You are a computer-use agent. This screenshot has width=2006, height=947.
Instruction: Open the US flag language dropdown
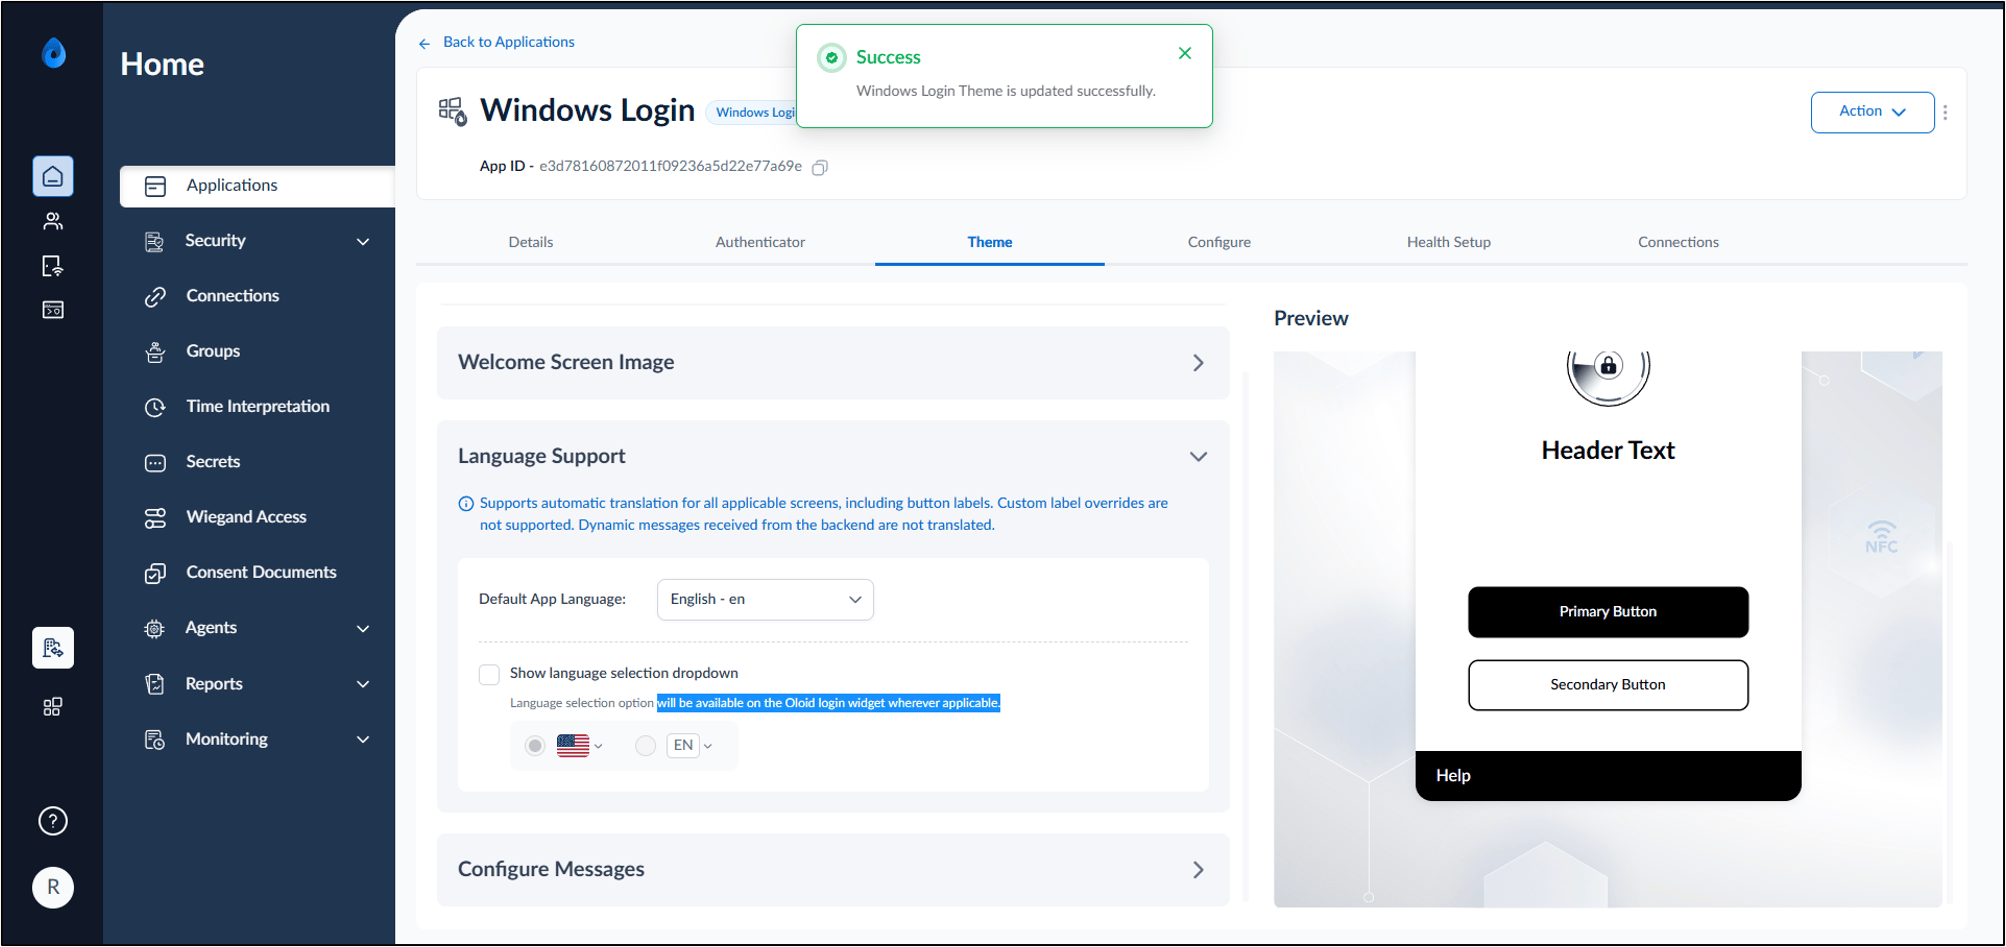pyautogui.click(x=580, y=746)
